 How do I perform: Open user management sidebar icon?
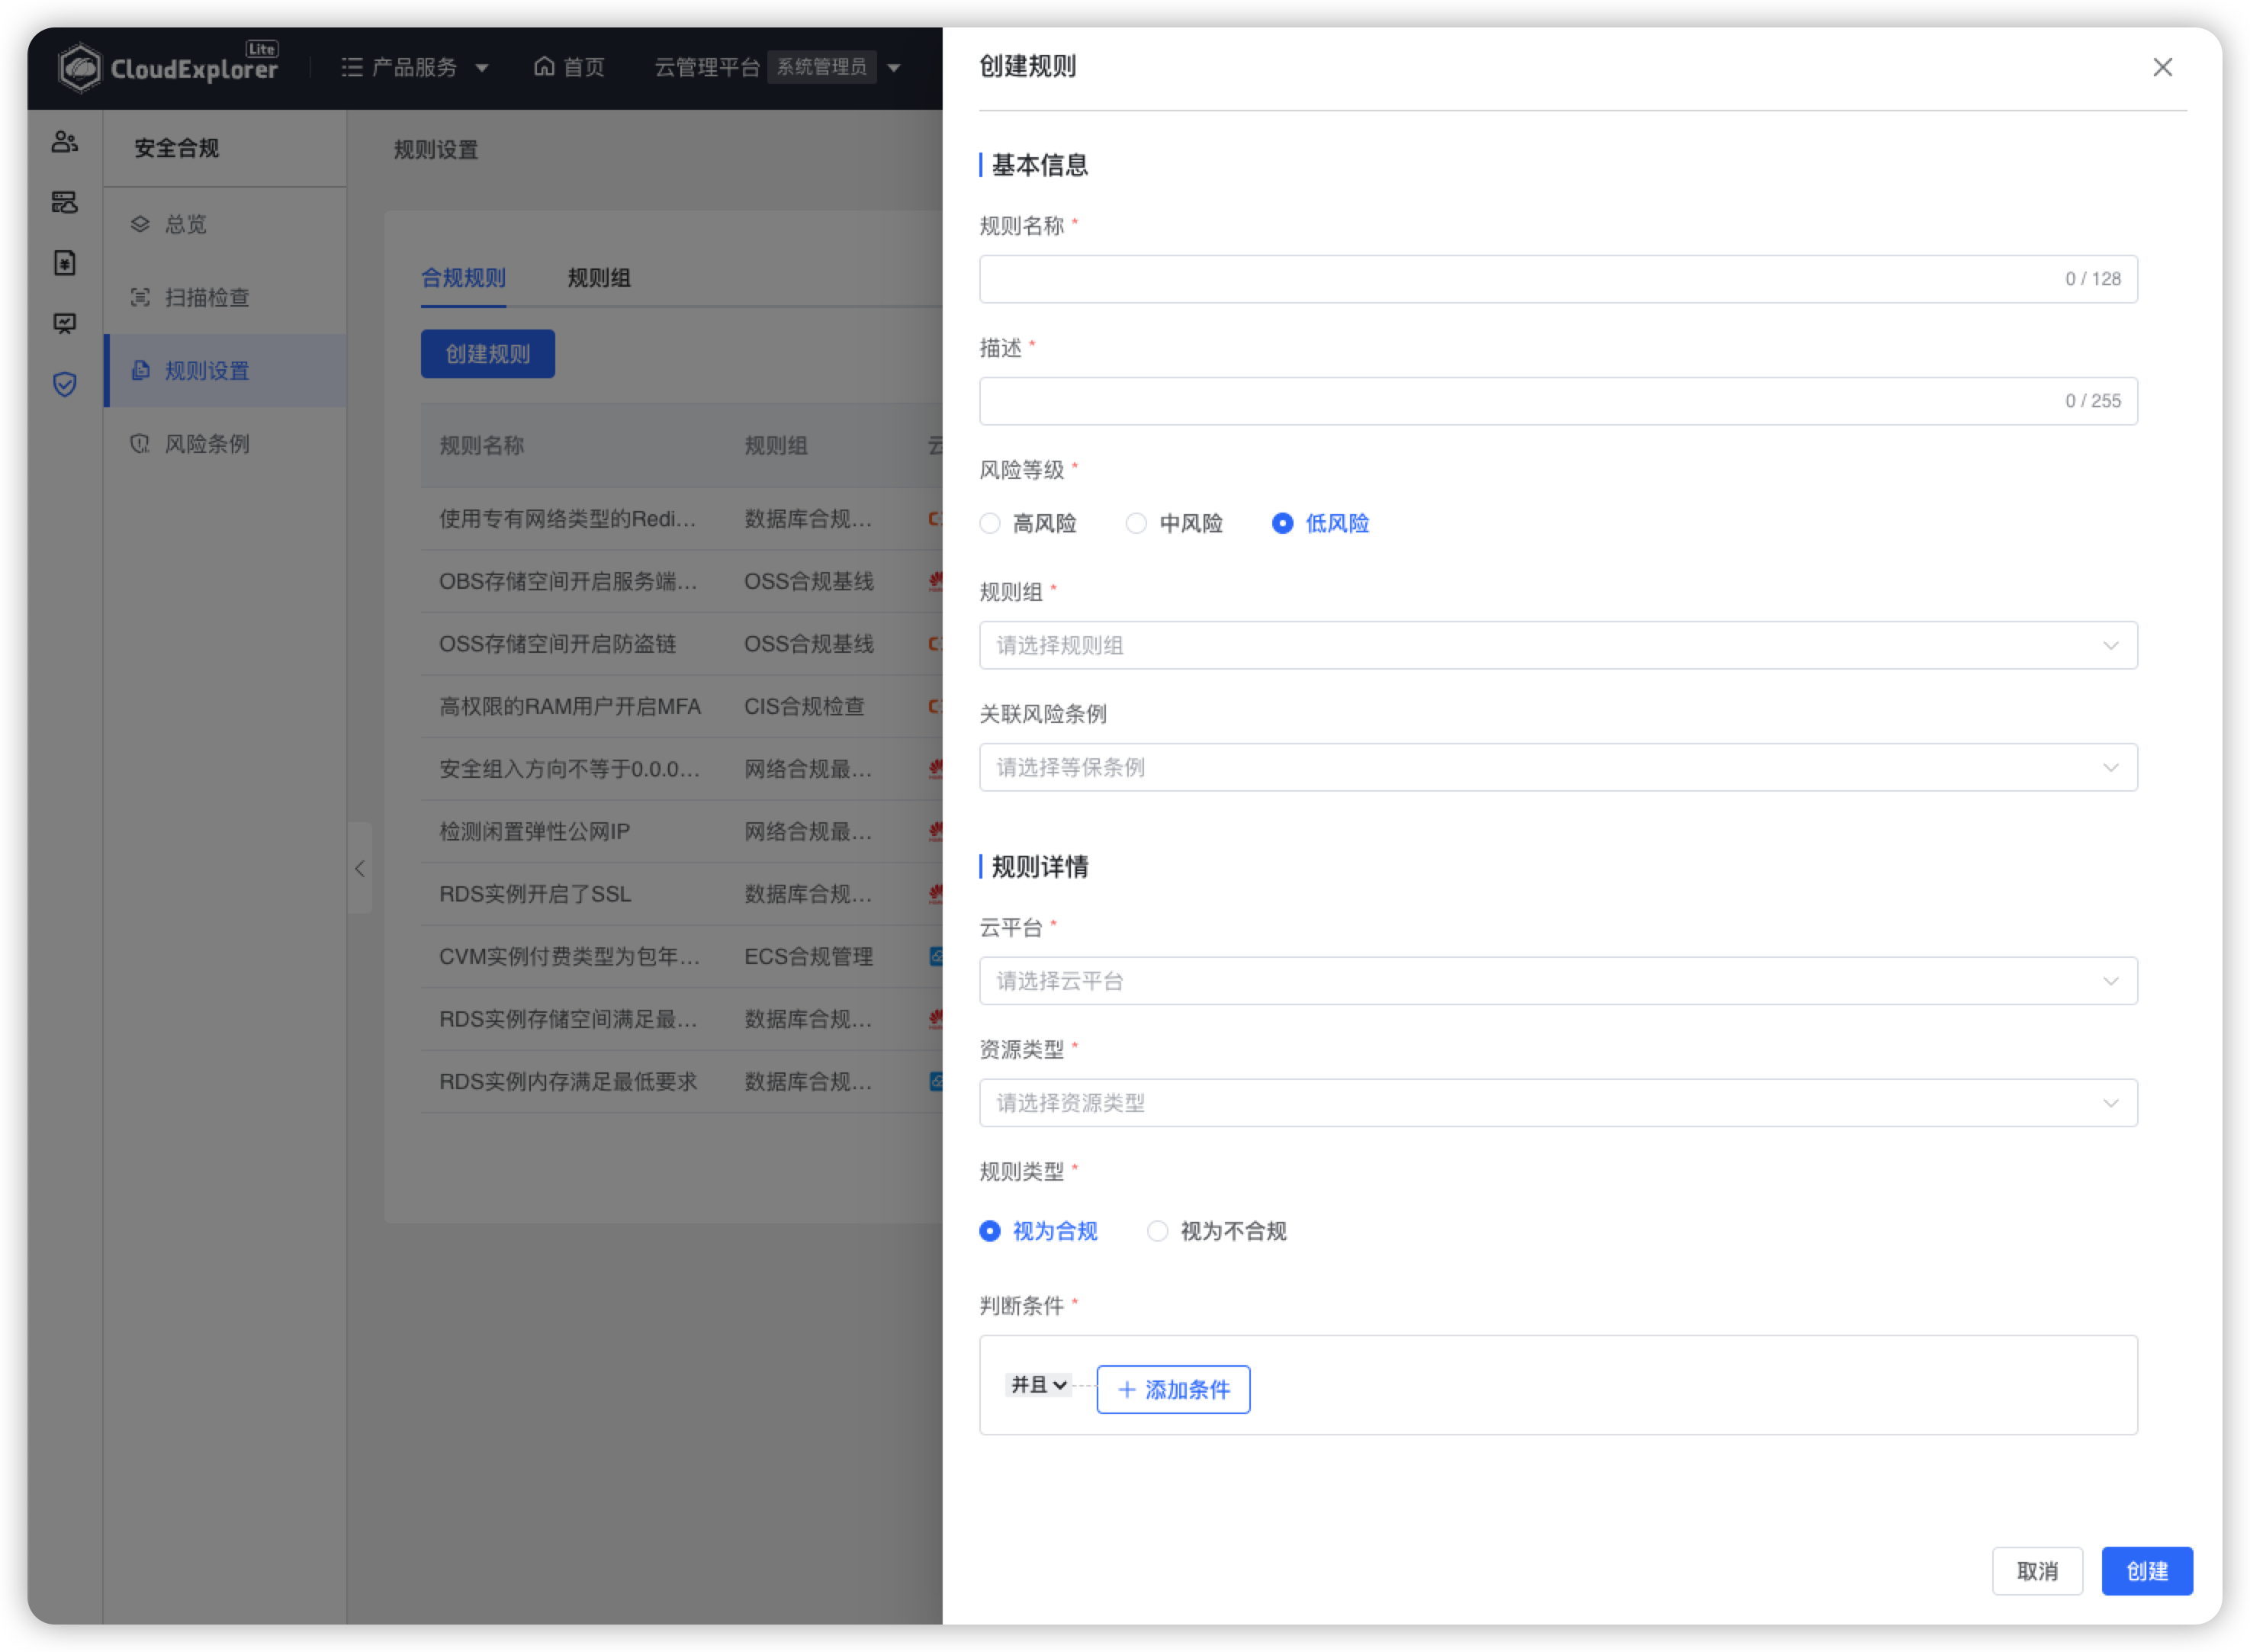(x=65, y=142)
